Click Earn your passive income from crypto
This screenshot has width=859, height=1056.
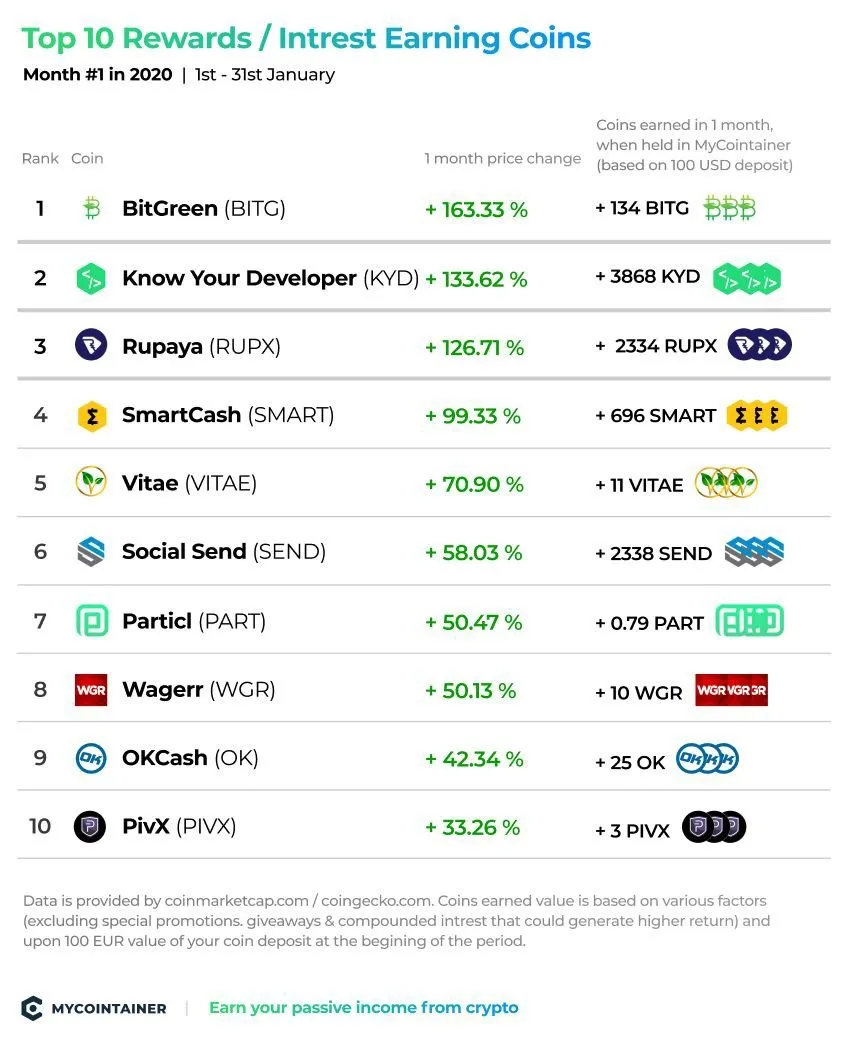click(x=364, y=1008)
